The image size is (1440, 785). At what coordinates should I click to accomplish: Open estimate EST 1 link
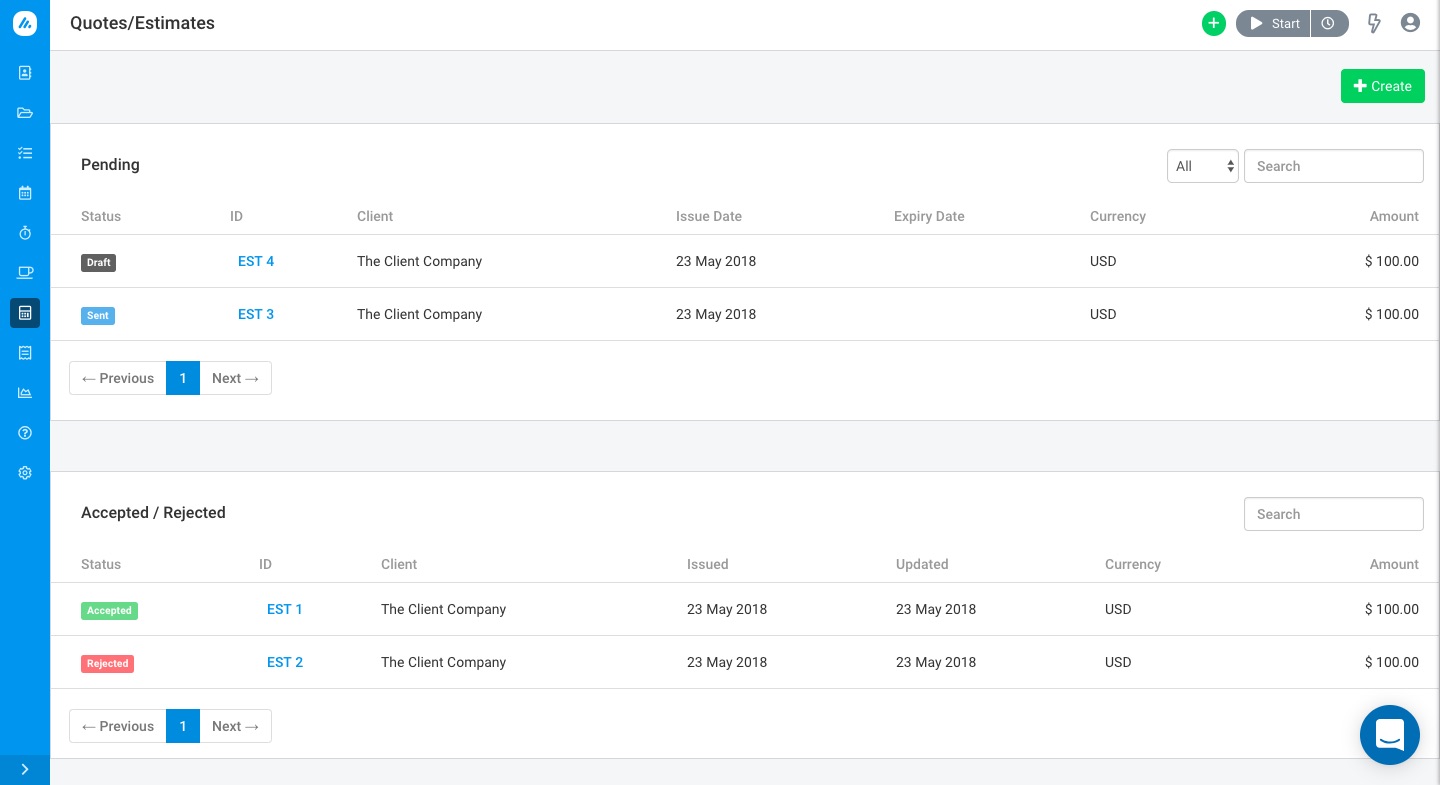[x=285, y=609]
